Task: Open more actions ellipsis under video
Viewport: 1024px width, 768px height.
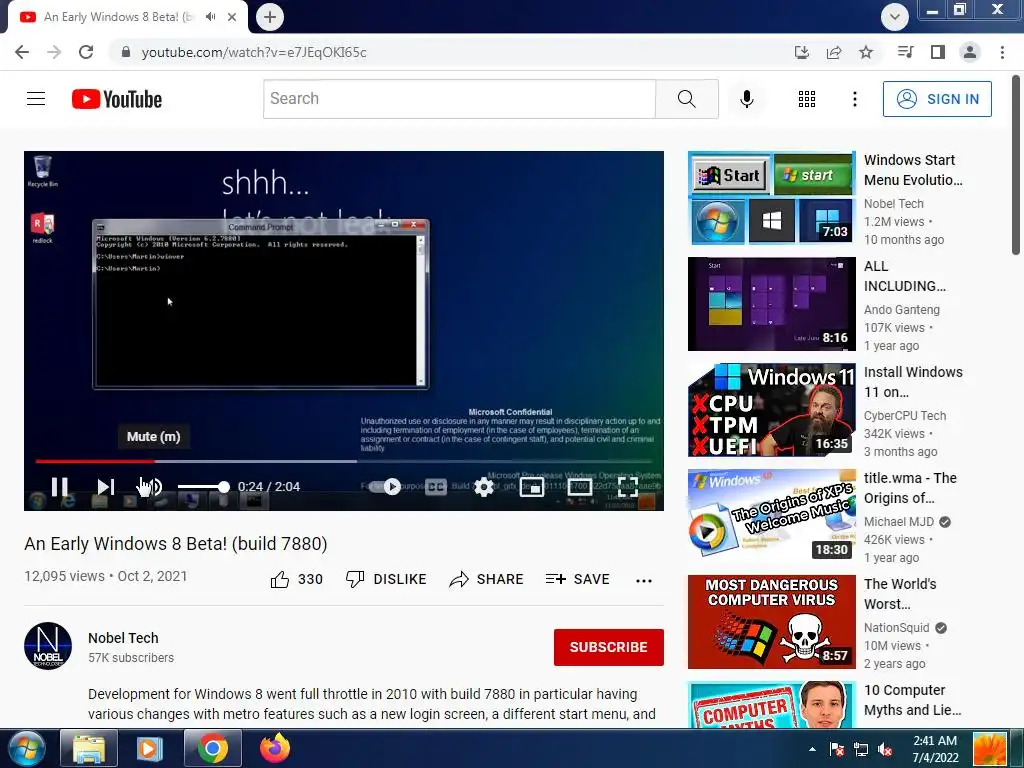Action: [x=643, y=580]
